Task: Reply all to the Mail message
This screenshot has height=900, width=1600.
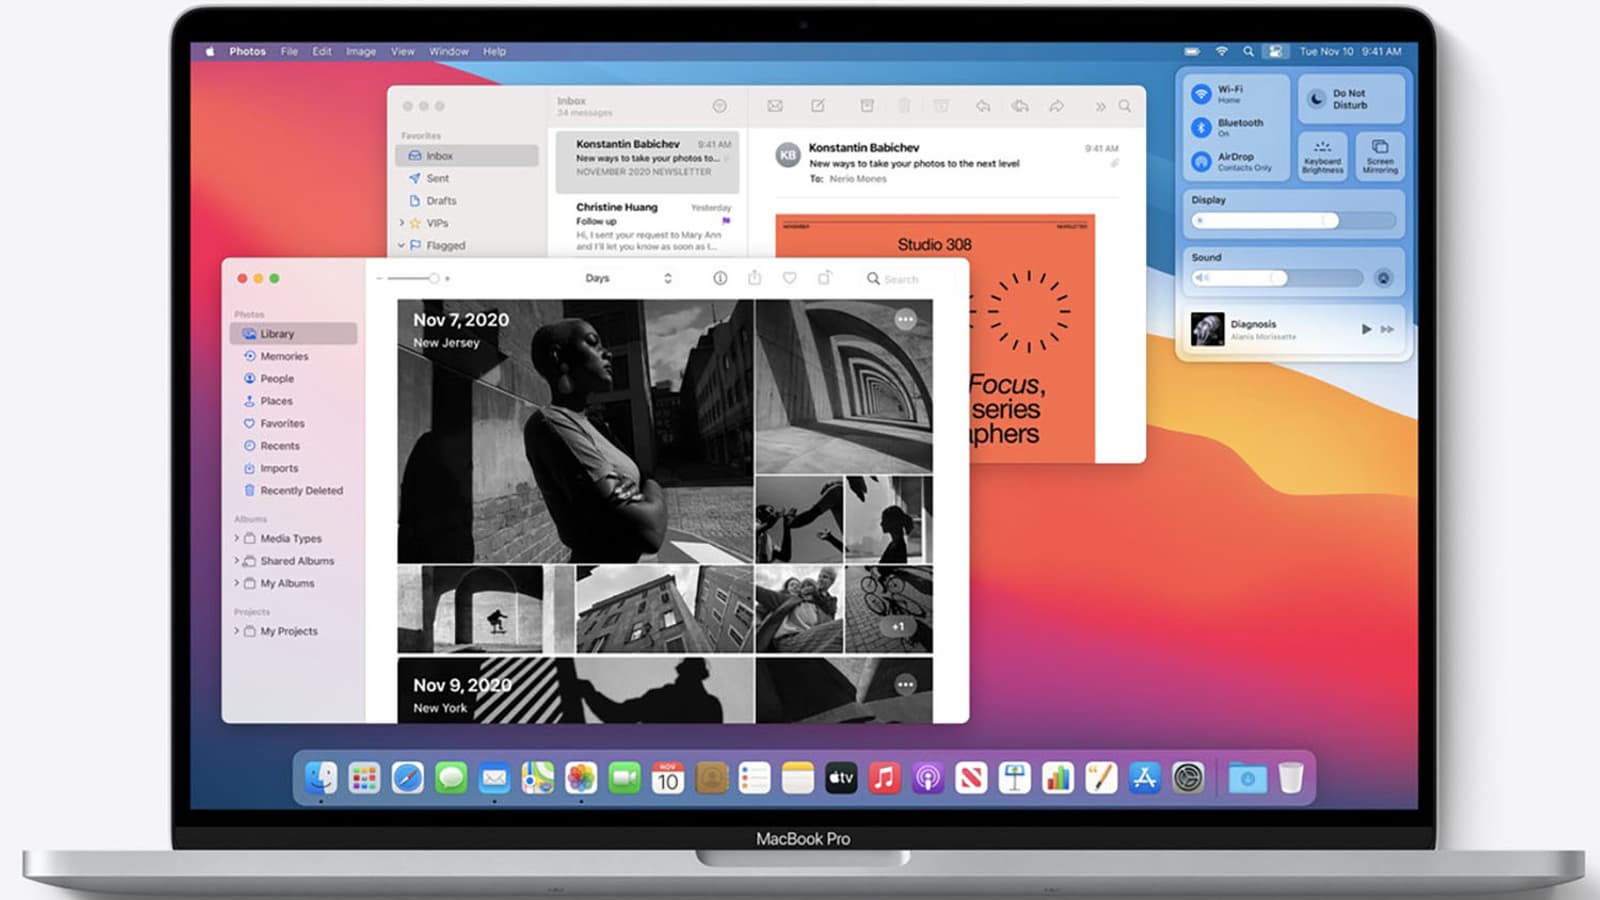Action: pyautogui.click(x=1020, y=106)
